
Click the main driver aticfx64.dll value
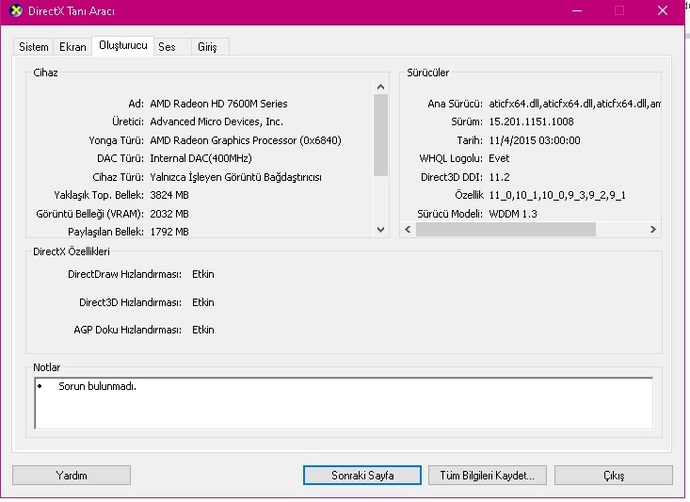(574, 104)
